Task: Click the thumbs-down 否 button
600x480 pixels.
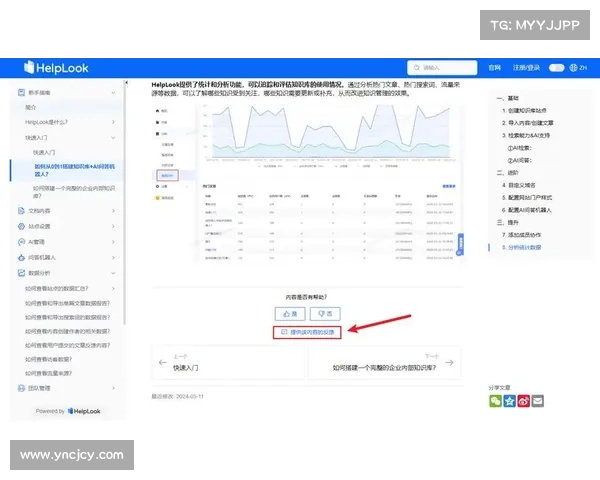Action: pyautogui.click(x=326, y=313)
